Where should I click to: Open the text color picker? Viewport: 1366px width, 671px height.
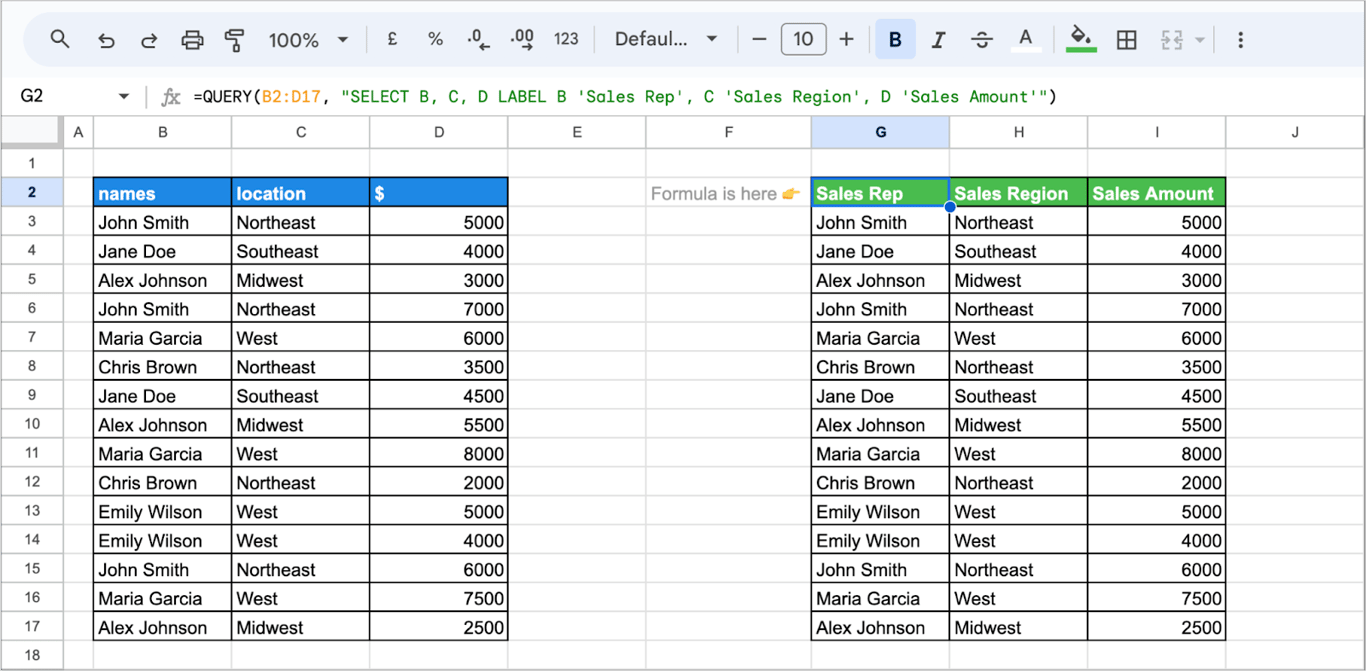pyautogui.click(x=1025, y=39)
